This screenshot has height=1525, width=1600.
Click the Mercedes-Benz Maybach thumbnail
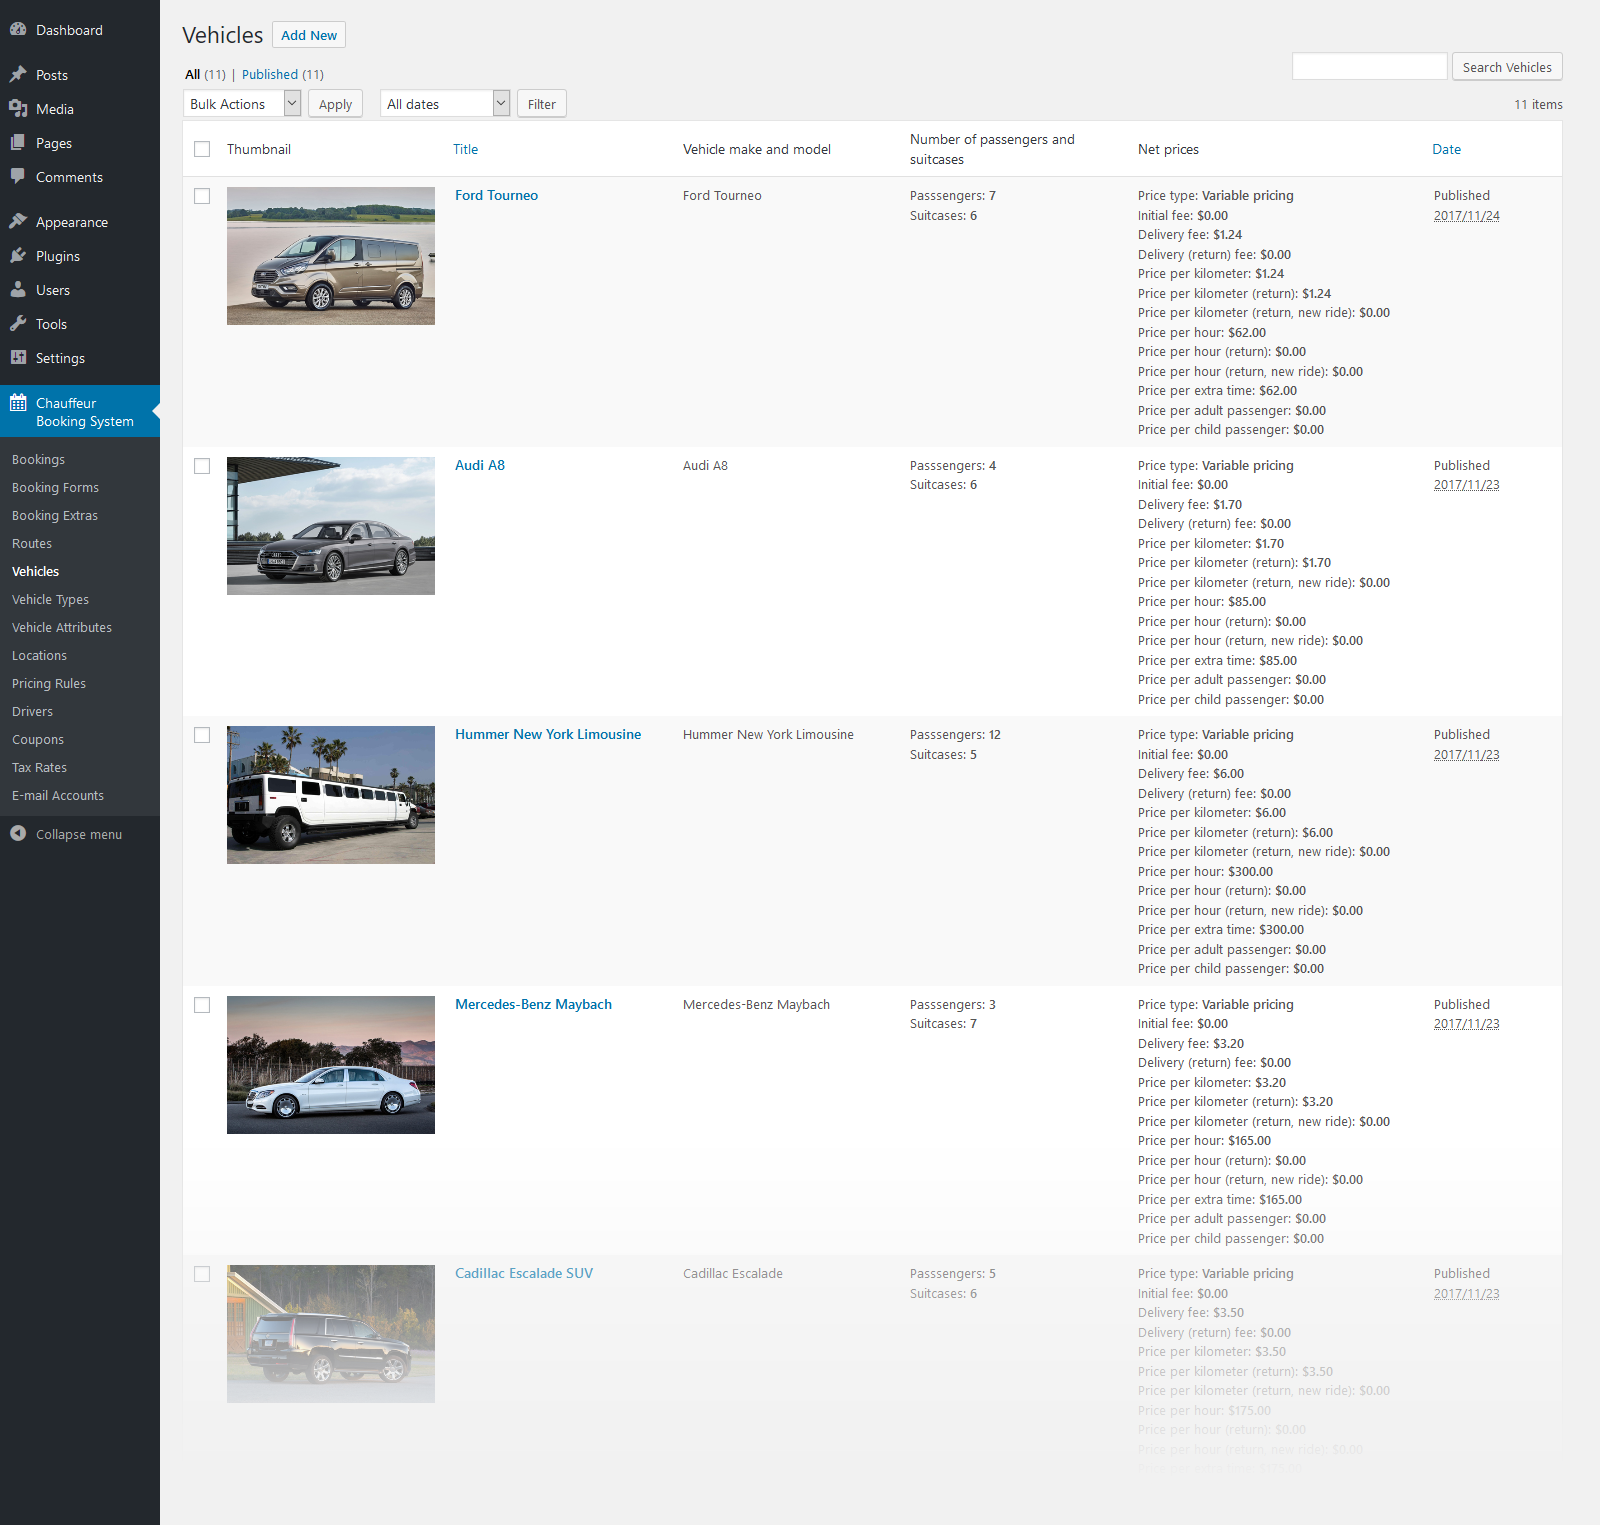[x=331, y=1065]
